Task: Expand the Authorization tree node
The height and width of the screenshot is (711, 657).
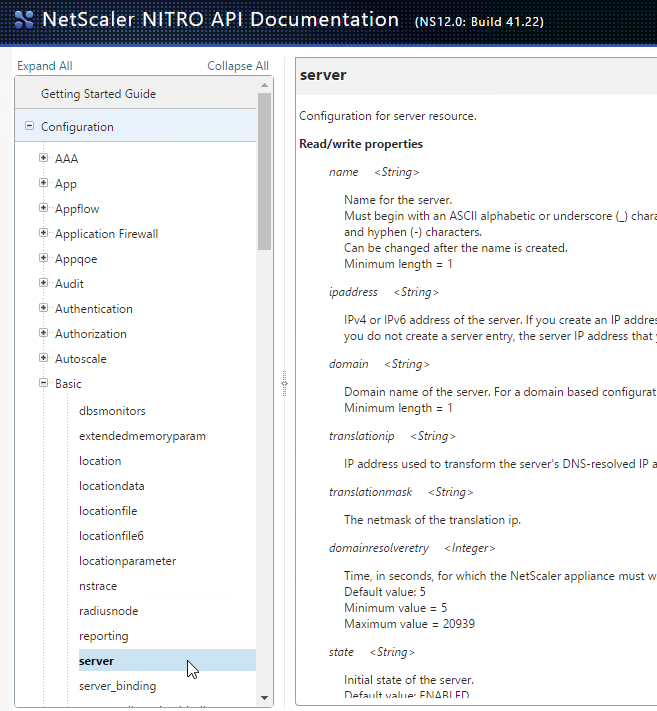Action: [44, 333]
